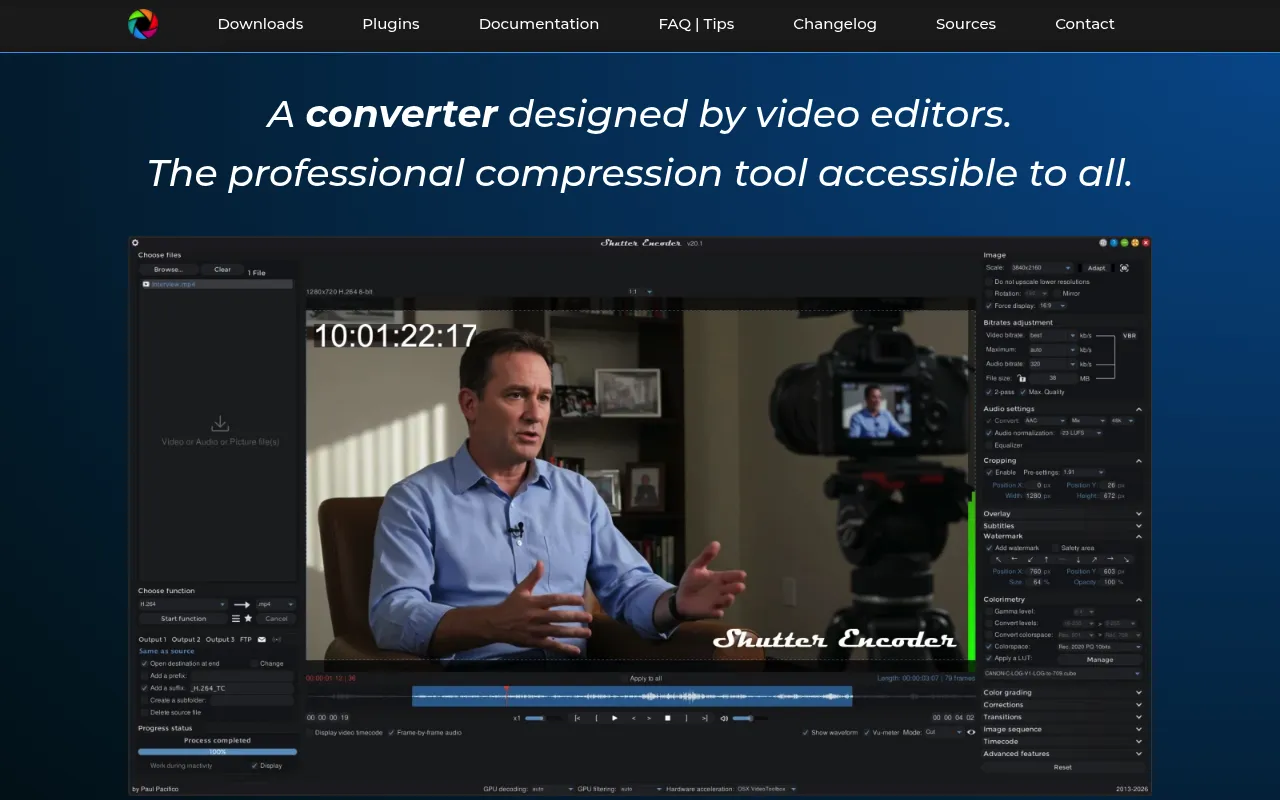The width and height of the screenshot is (1280, 800).
Task: Click the watermark bottom-right arrow icon
Action: click(x=1126, y=559)
